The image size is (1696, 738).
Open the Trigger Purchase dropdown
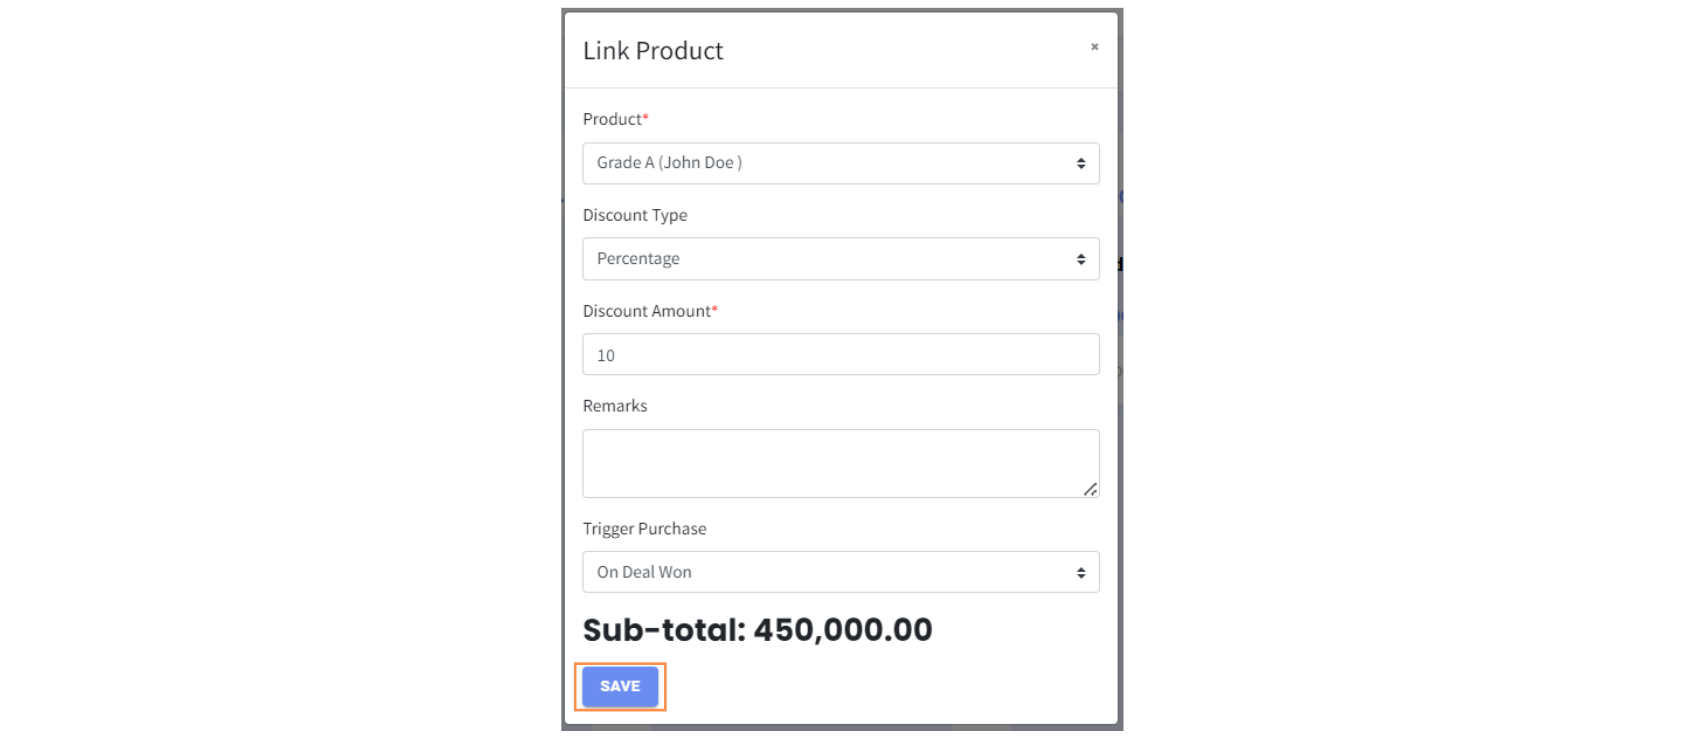coord(840,572)
